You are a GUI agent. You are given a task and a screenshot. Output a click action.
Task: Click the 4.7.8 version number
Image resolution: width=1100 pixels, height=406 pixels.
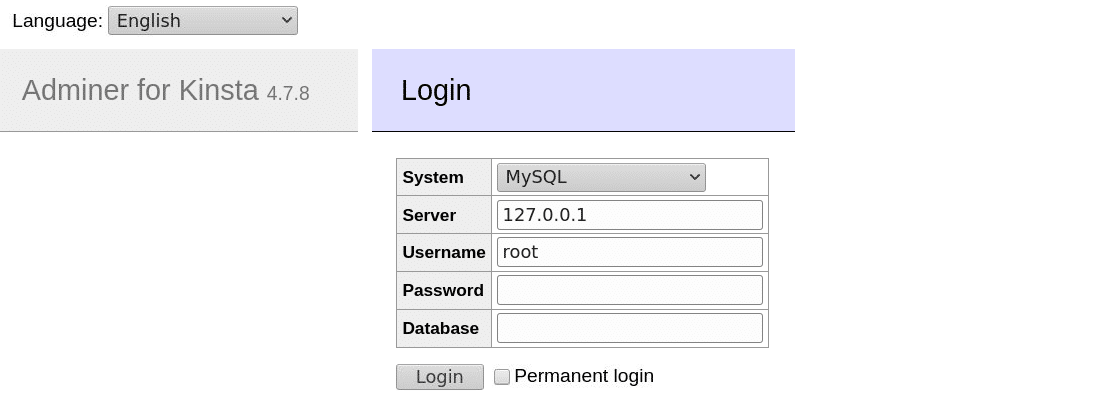(x=288, y=93)
